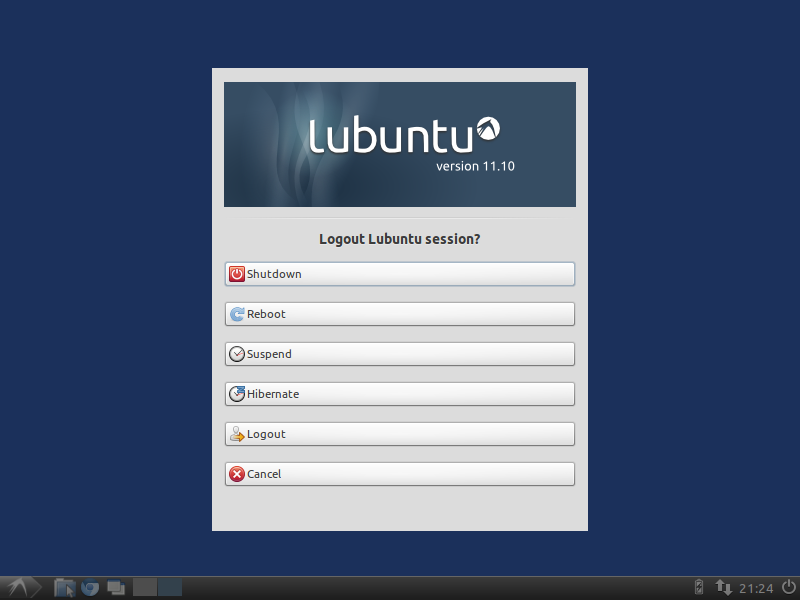Viewport: 800px width, 600px height.
Task: Open the Chromium browser launcher icon
Action: pos(90,588)
